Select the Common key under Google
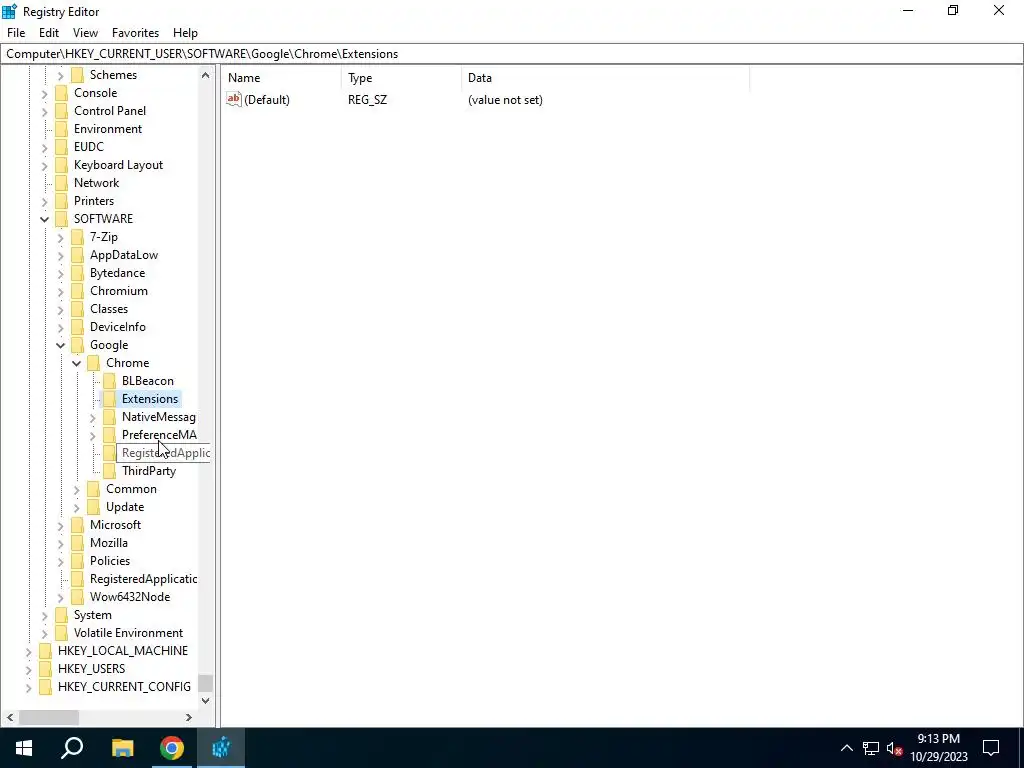This screenshot has height=768, width=1024. pos(131,489)
